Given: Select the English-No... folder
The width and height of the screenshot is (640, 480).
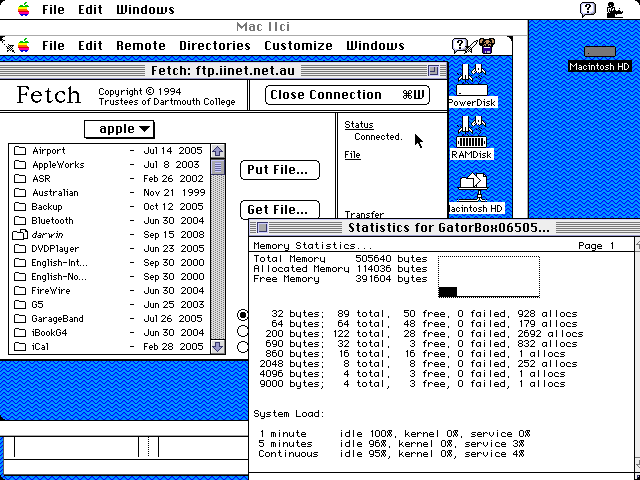Looking at the screenshot, I should click(109, 277).
